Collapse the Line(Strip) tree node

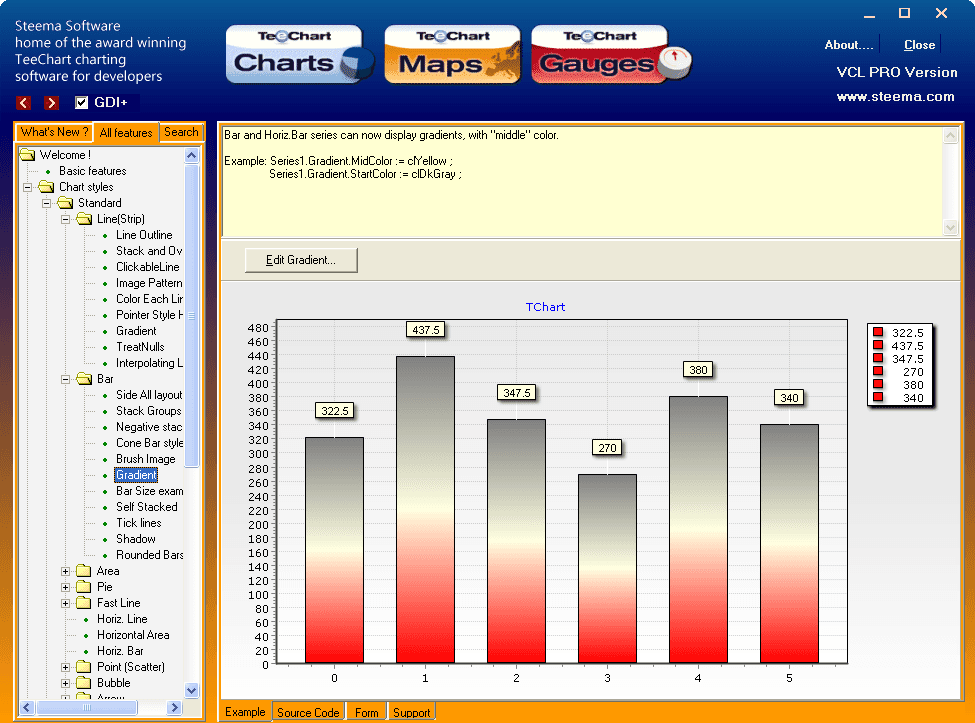(65, 219)
